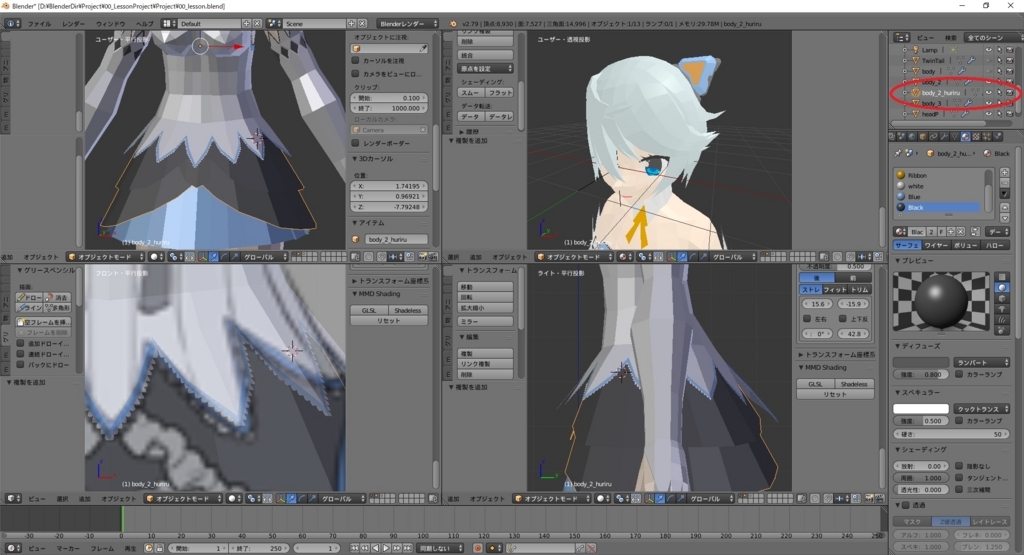Image resolution: width=1024 pixels, height=555 pixels.
Task: Enable カメラをビューにロック checkbox
Action: point(355,74)
